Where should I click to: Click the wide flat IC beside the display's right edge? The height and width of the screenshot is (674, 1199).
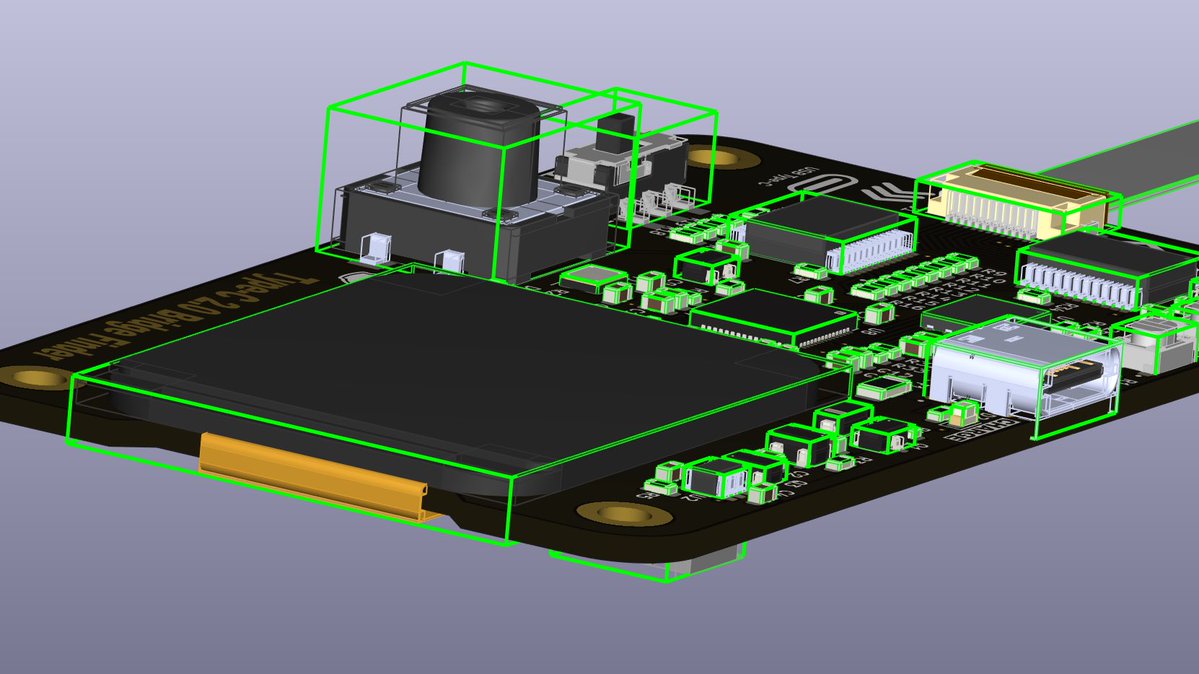click(x=776, y=317)
